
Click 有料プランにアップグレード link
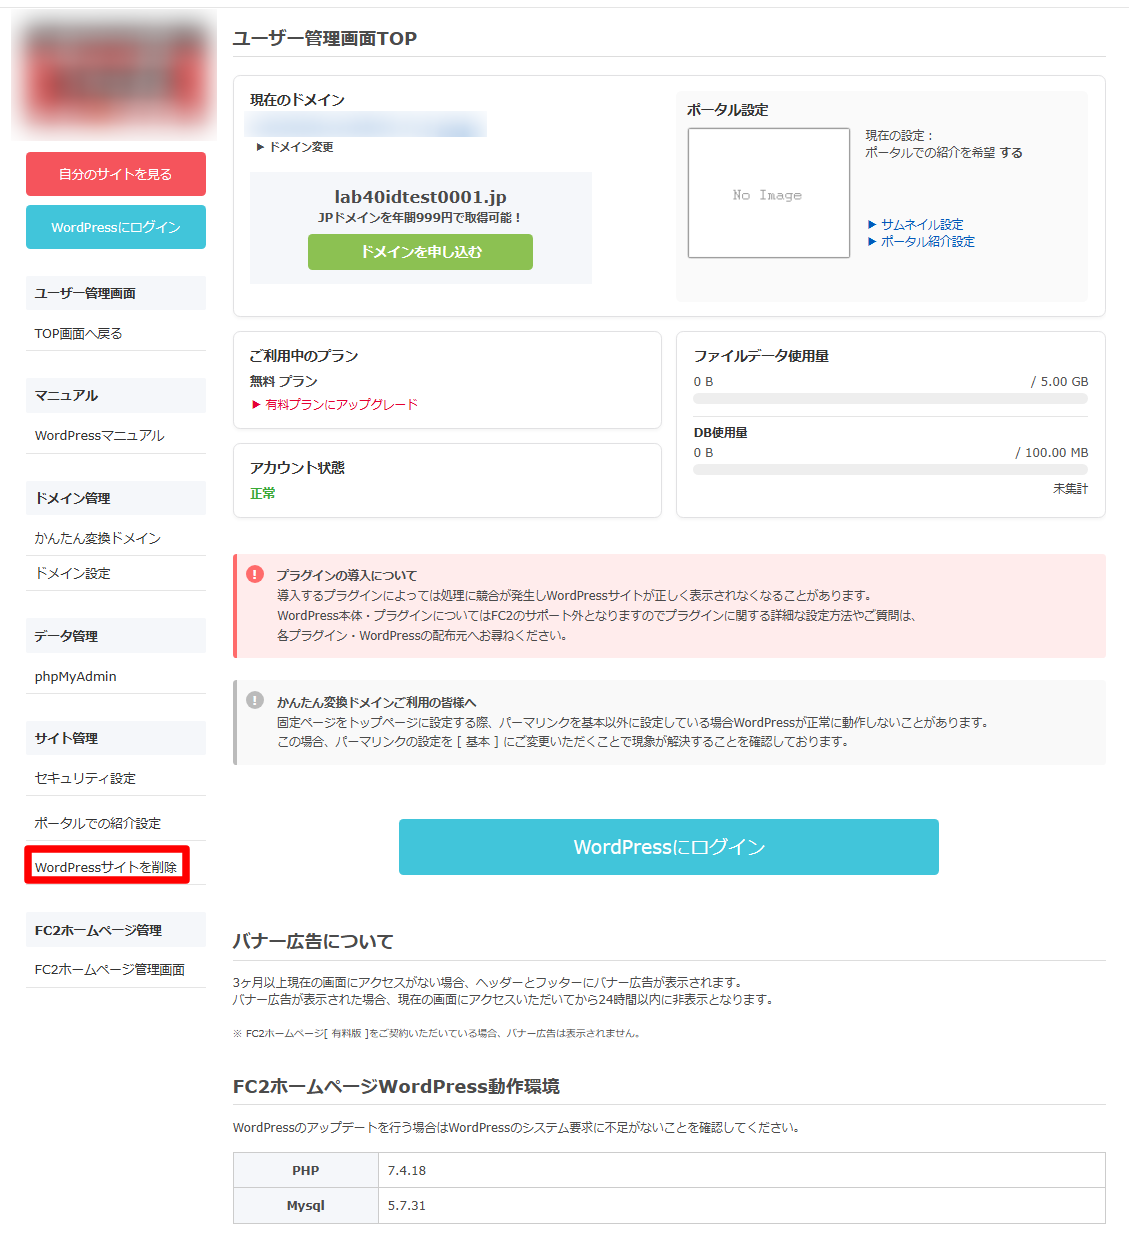point(341,405)
